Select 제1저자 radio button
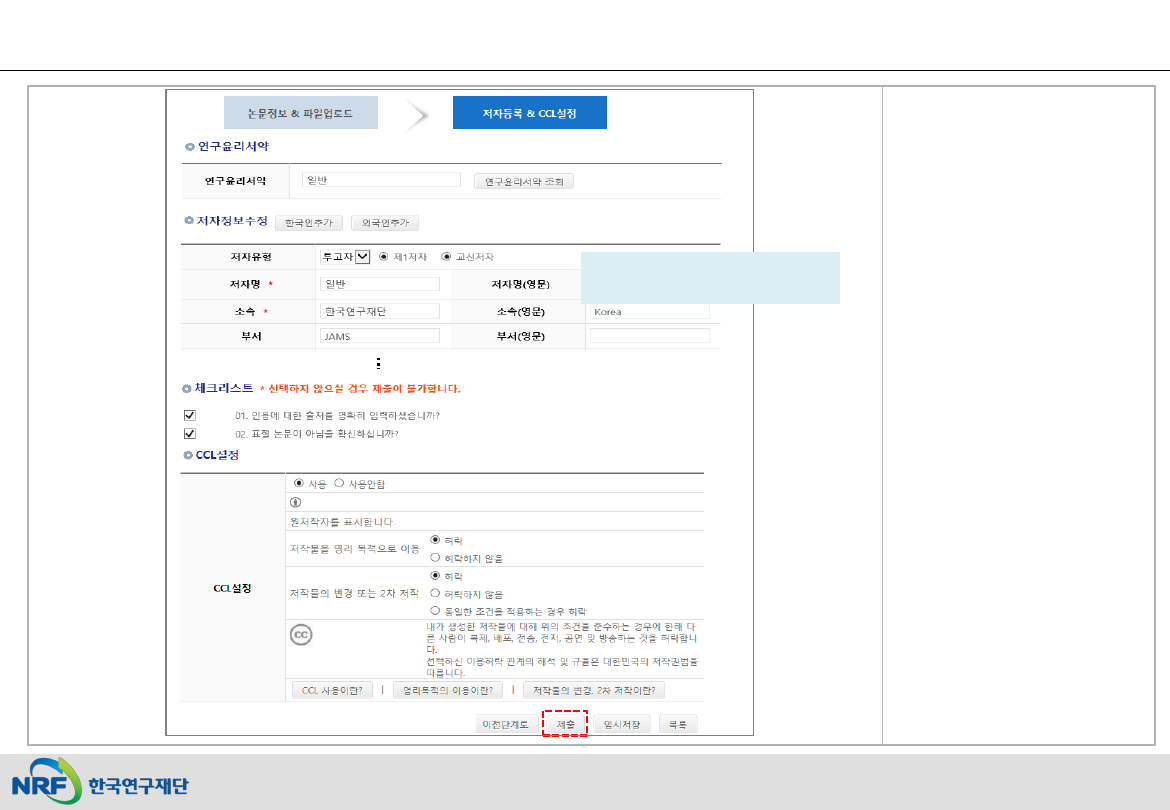Viewport: 1170px width, 810px height. pos(384,257)
